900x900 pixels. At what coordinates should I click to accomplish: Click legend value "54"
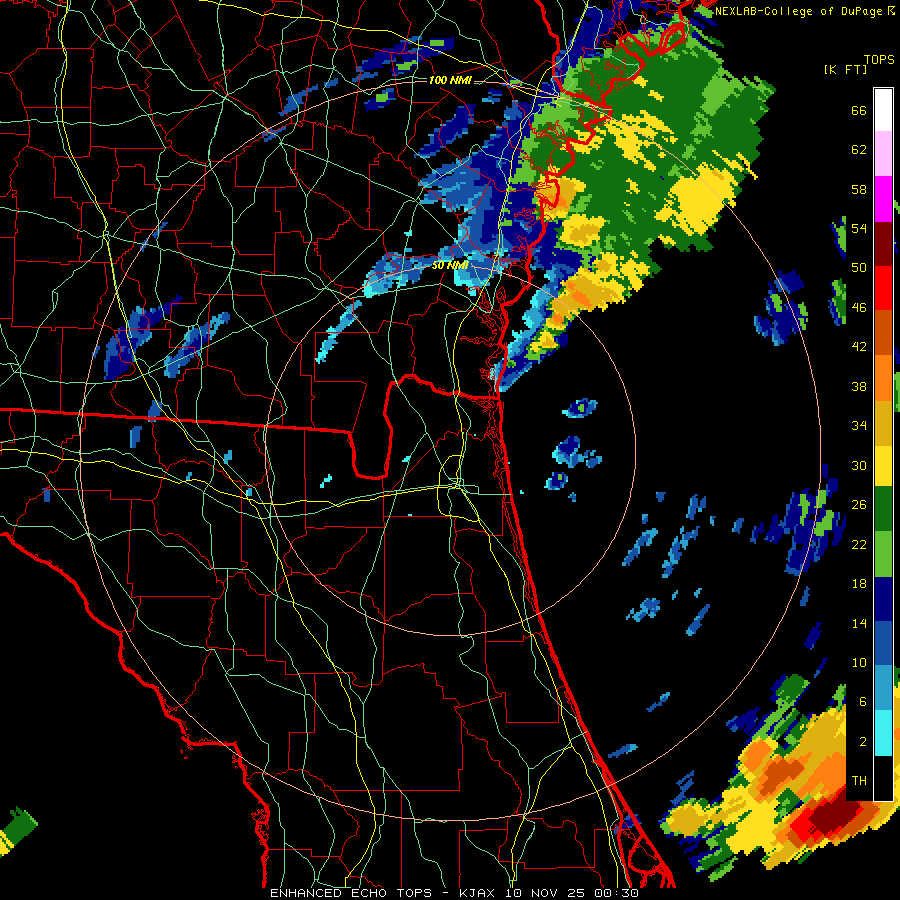859,228
